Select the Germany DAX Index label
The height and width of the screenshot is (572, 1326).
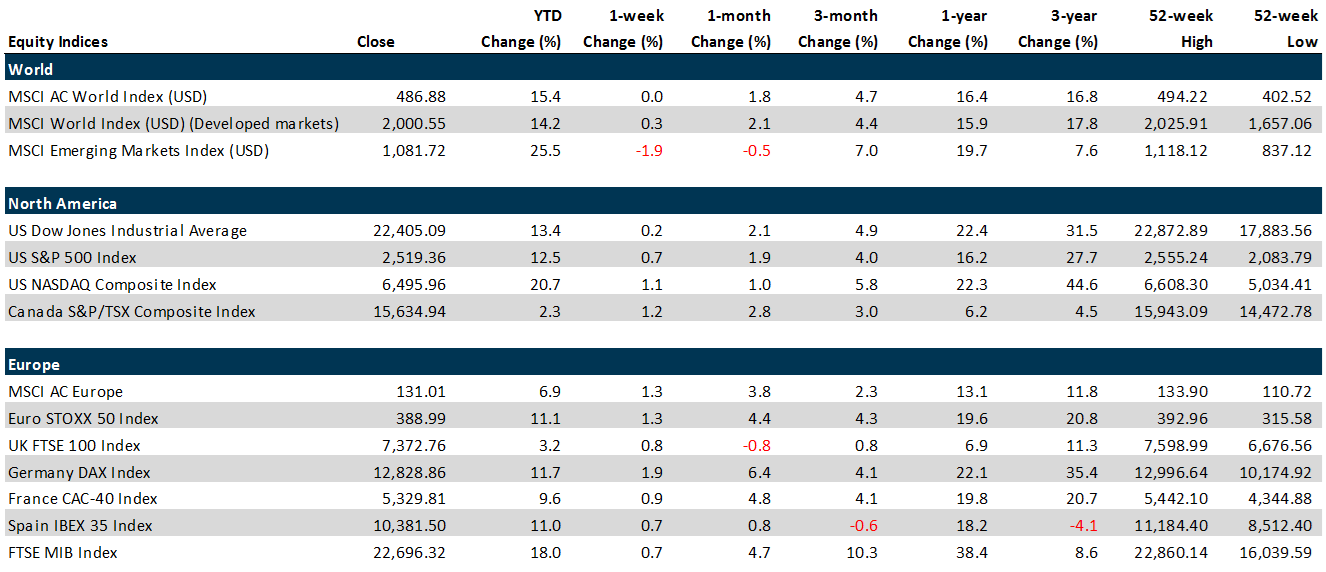click(x=79, y=472)
